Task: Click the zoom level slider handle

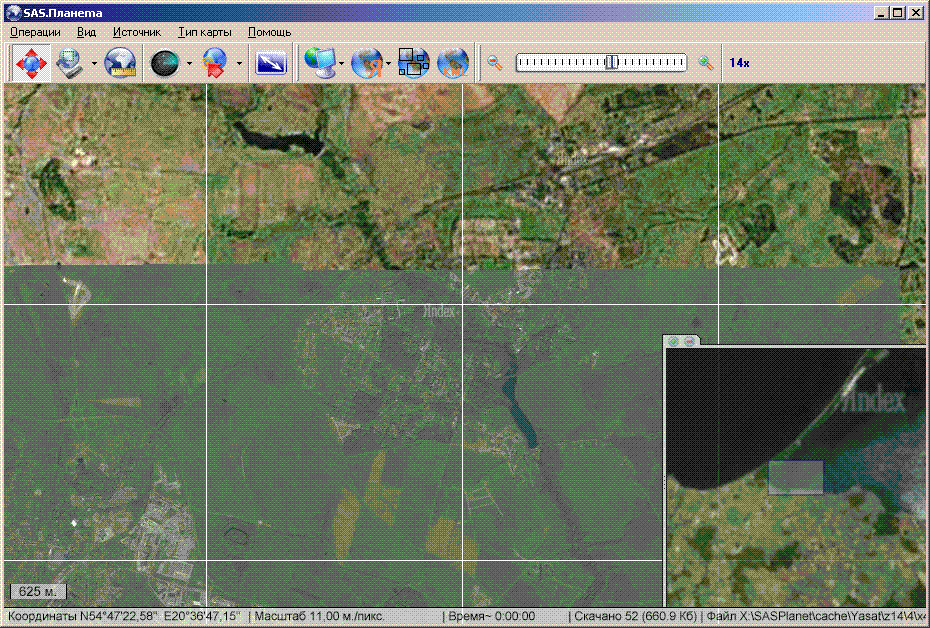Action: click(611, 62)
